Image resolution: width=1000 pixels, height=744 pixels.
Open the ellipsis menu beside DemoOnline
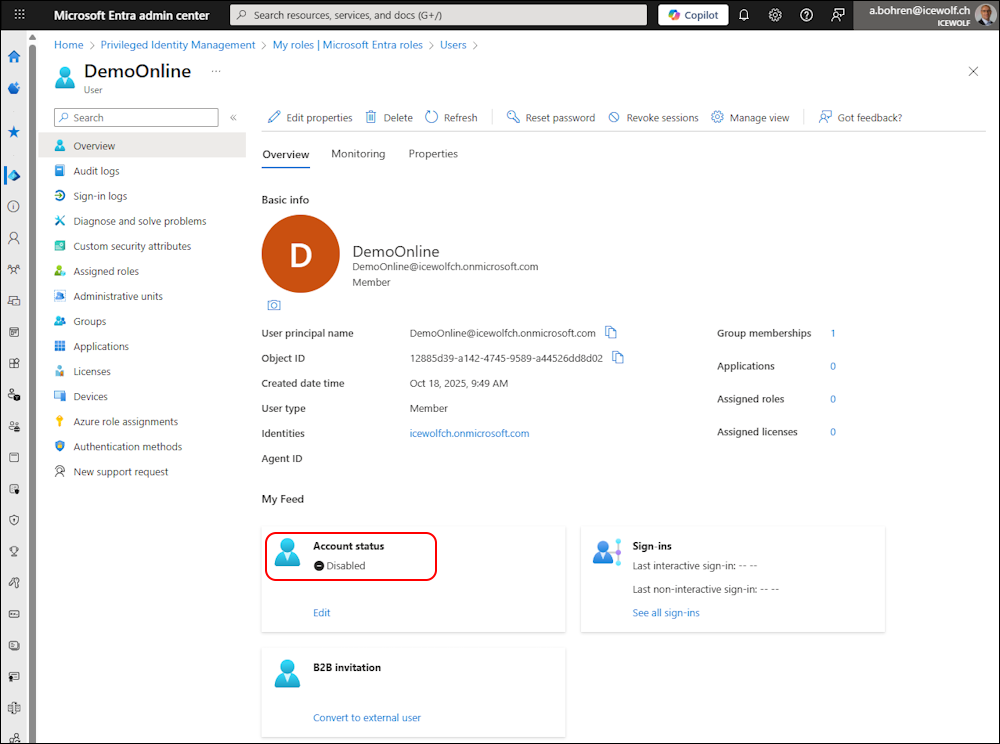216,72
